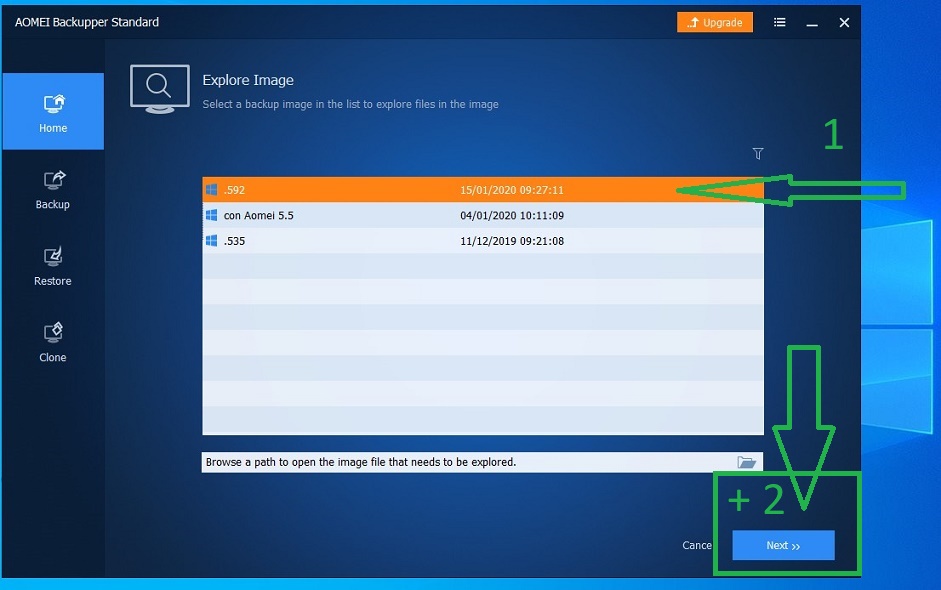Open the Restore section in sidebar
This screenshot has width=941, height=590.
53,266
